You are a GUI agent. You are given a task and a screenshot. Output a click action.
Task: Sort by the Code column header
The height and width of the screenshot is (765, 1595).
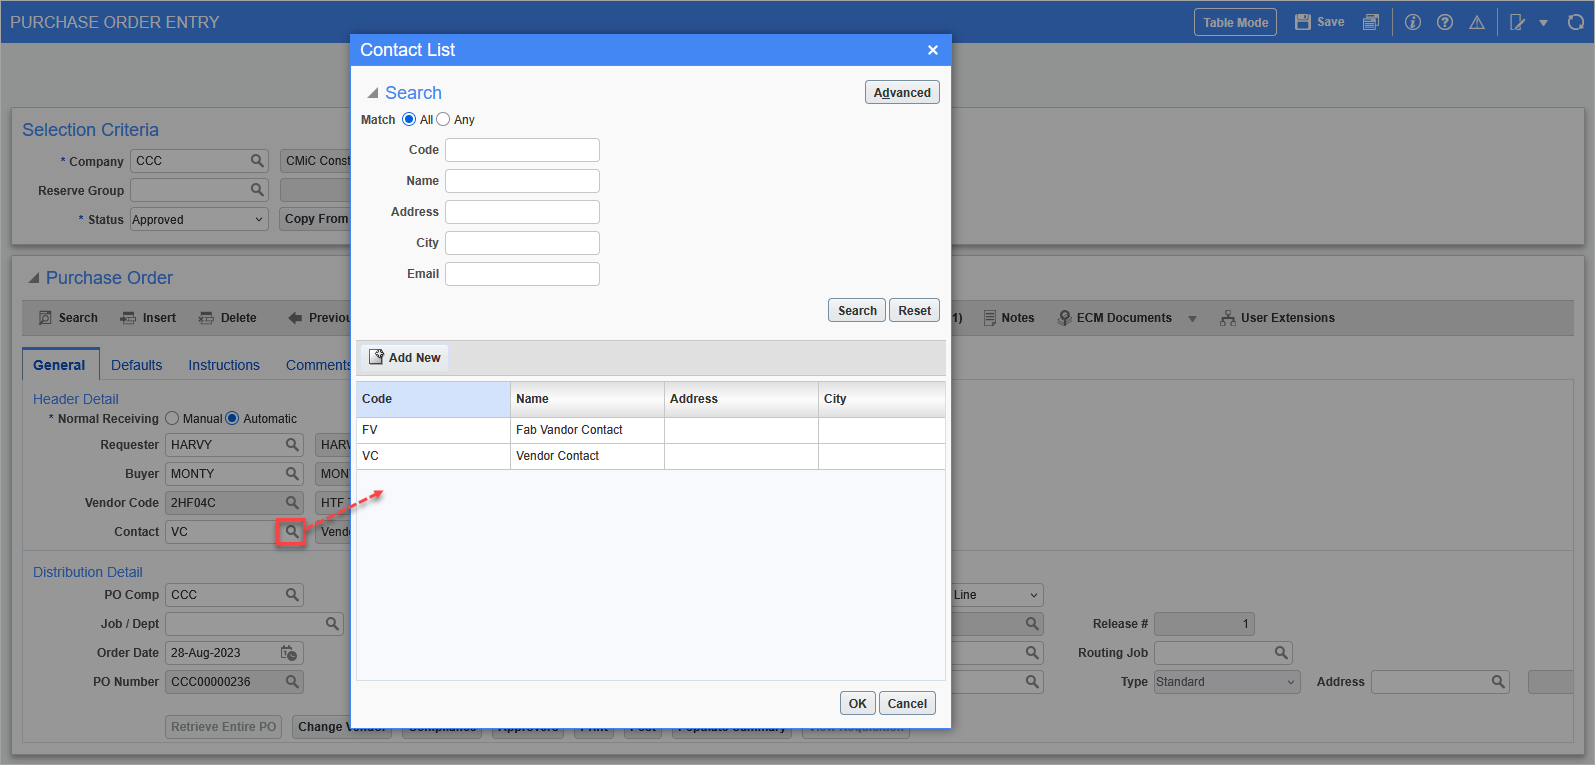(433, 399)
